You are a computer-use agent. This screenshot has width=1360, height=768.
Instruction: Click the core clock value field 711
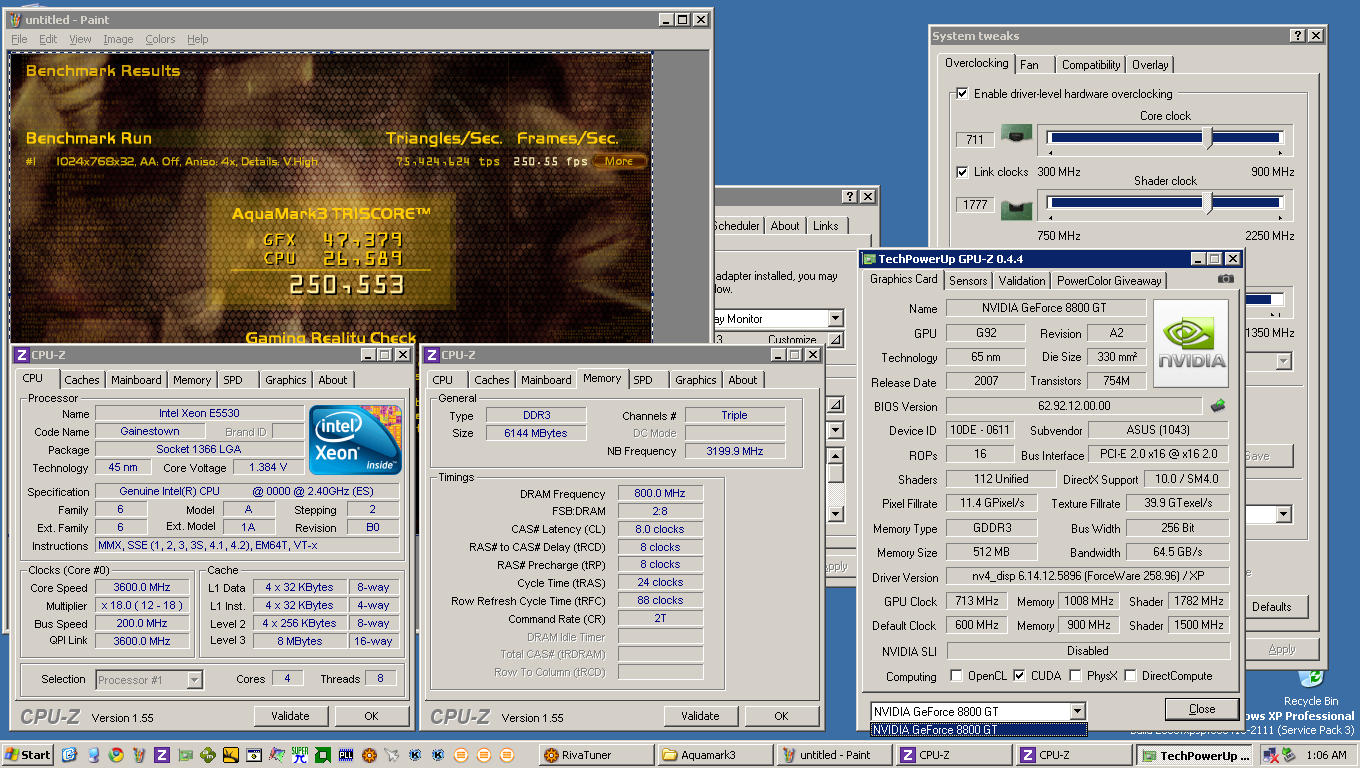[975, 139]
